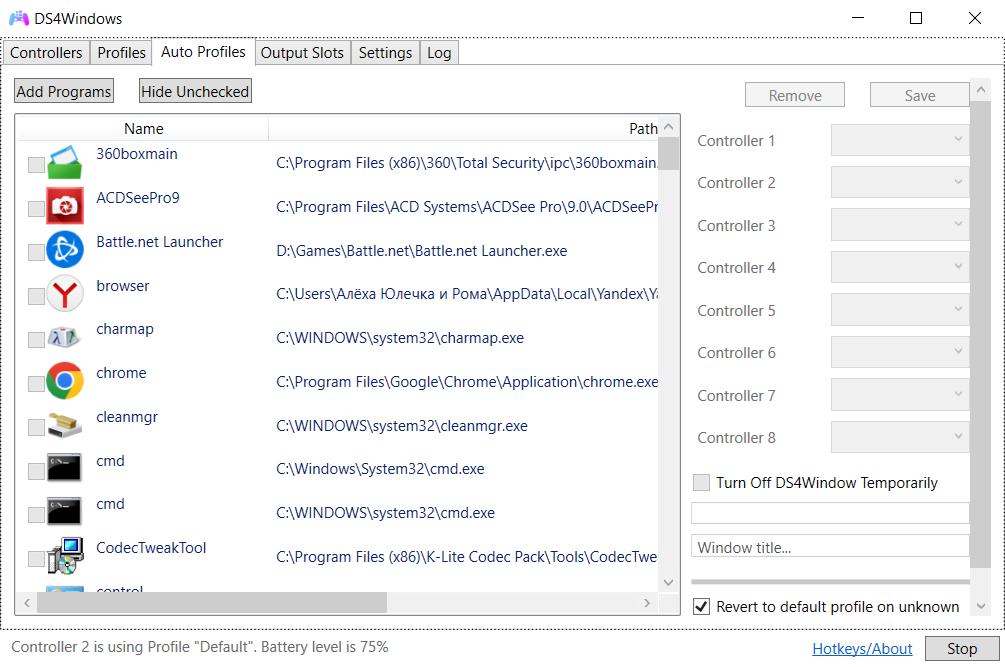This screenshot has height=667, width=1005.
Task: Select the C:\WINDOWS\system32\charmap.exe path
Action: [400, 338]
